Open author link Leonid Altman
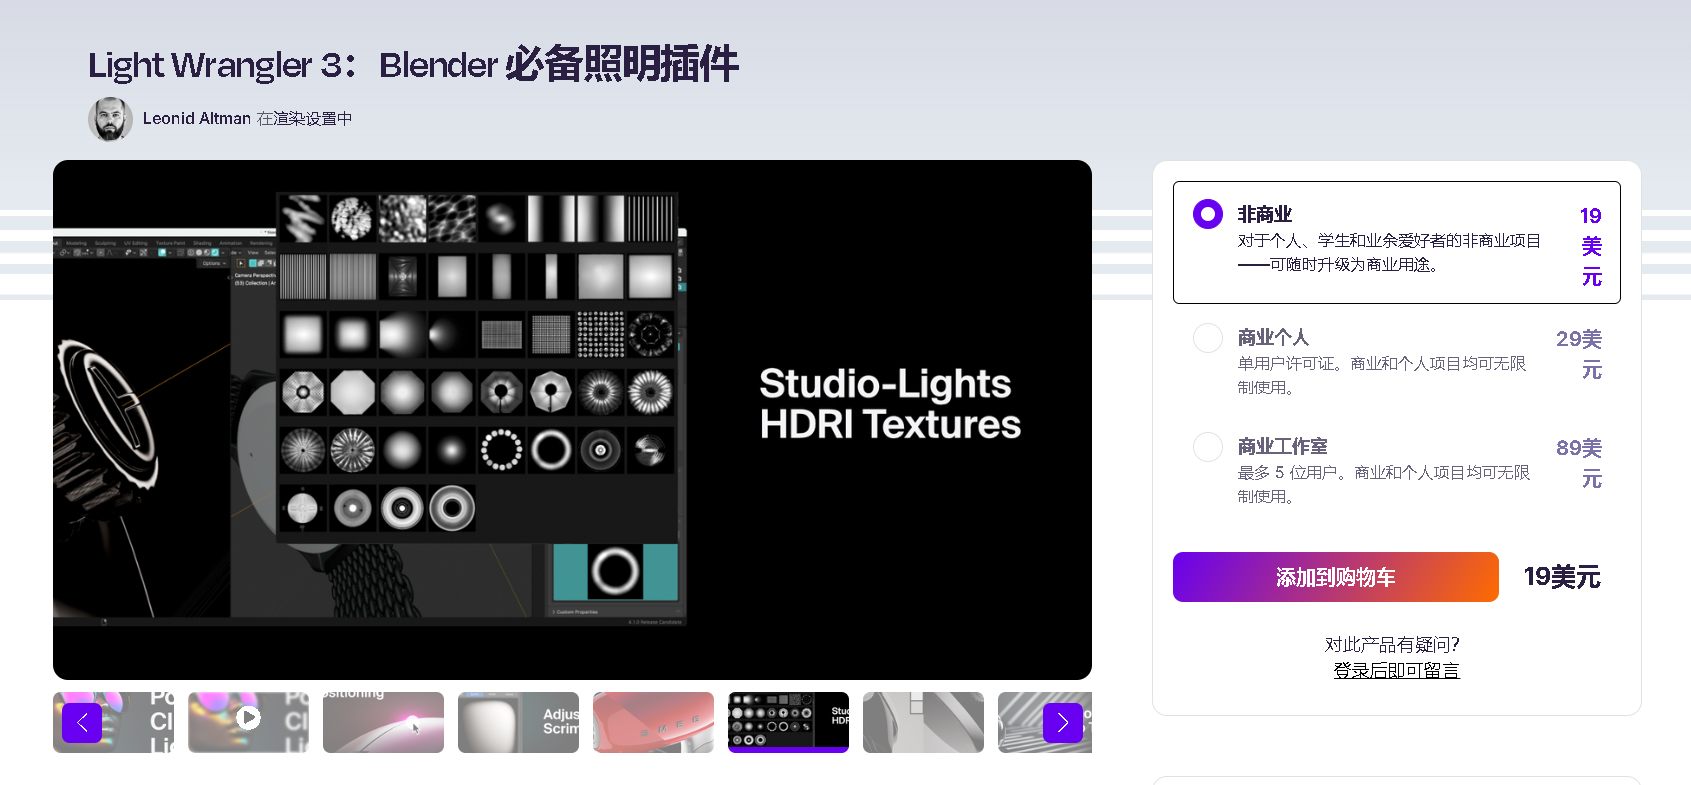The width and height of the screenshot is (1691, 785). click(197, 118)
